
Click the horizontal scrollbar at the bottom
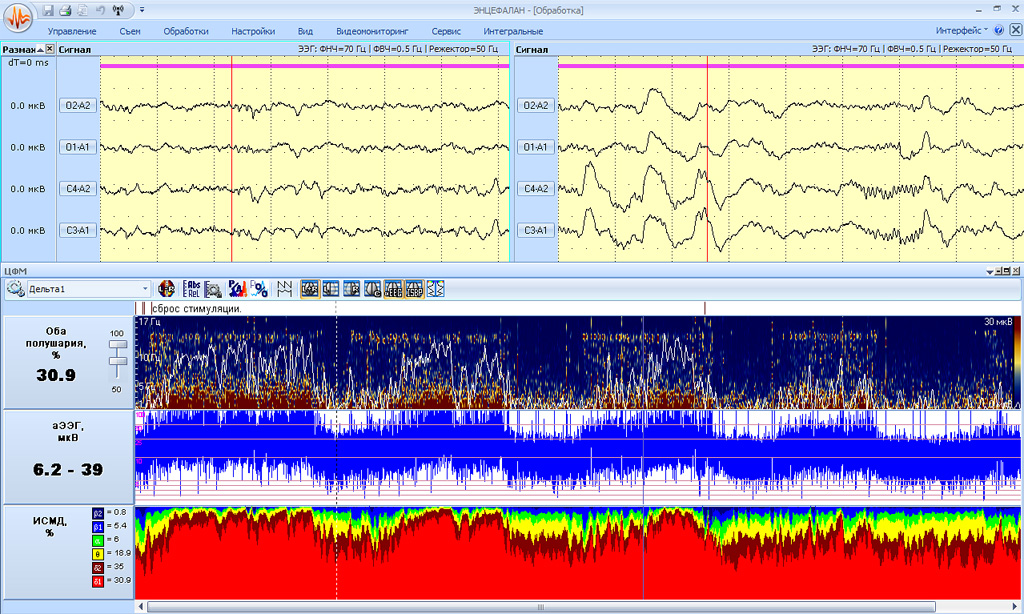coord(540,607)
